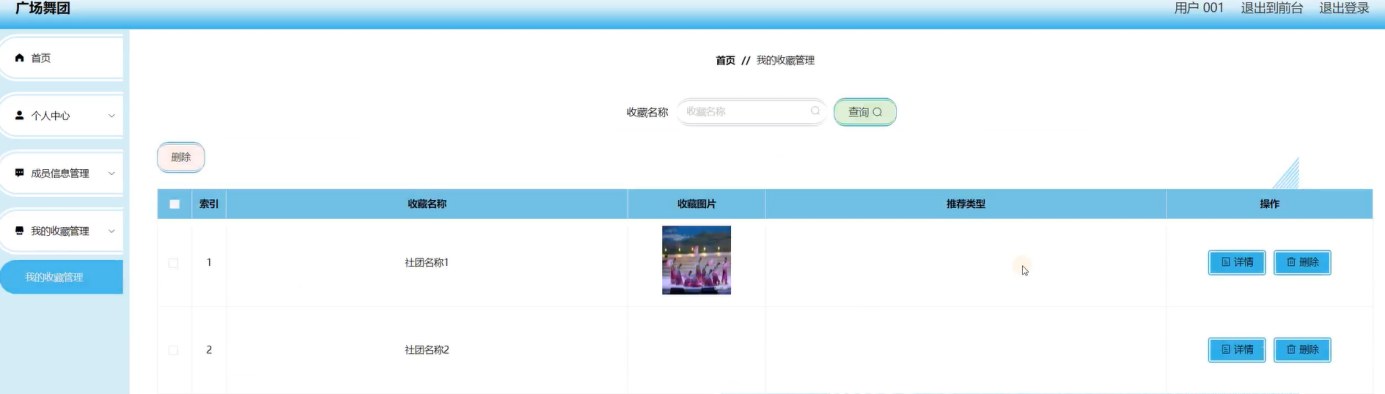Collapse the 我的收藏管理 chevron

click(x=111, y=231)
